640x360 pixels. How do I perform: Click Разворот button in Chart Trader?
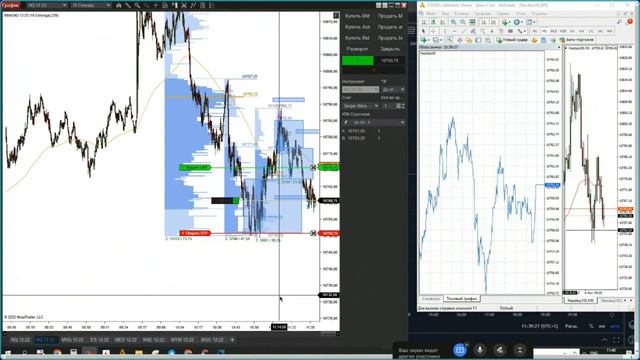click(357, 49)
